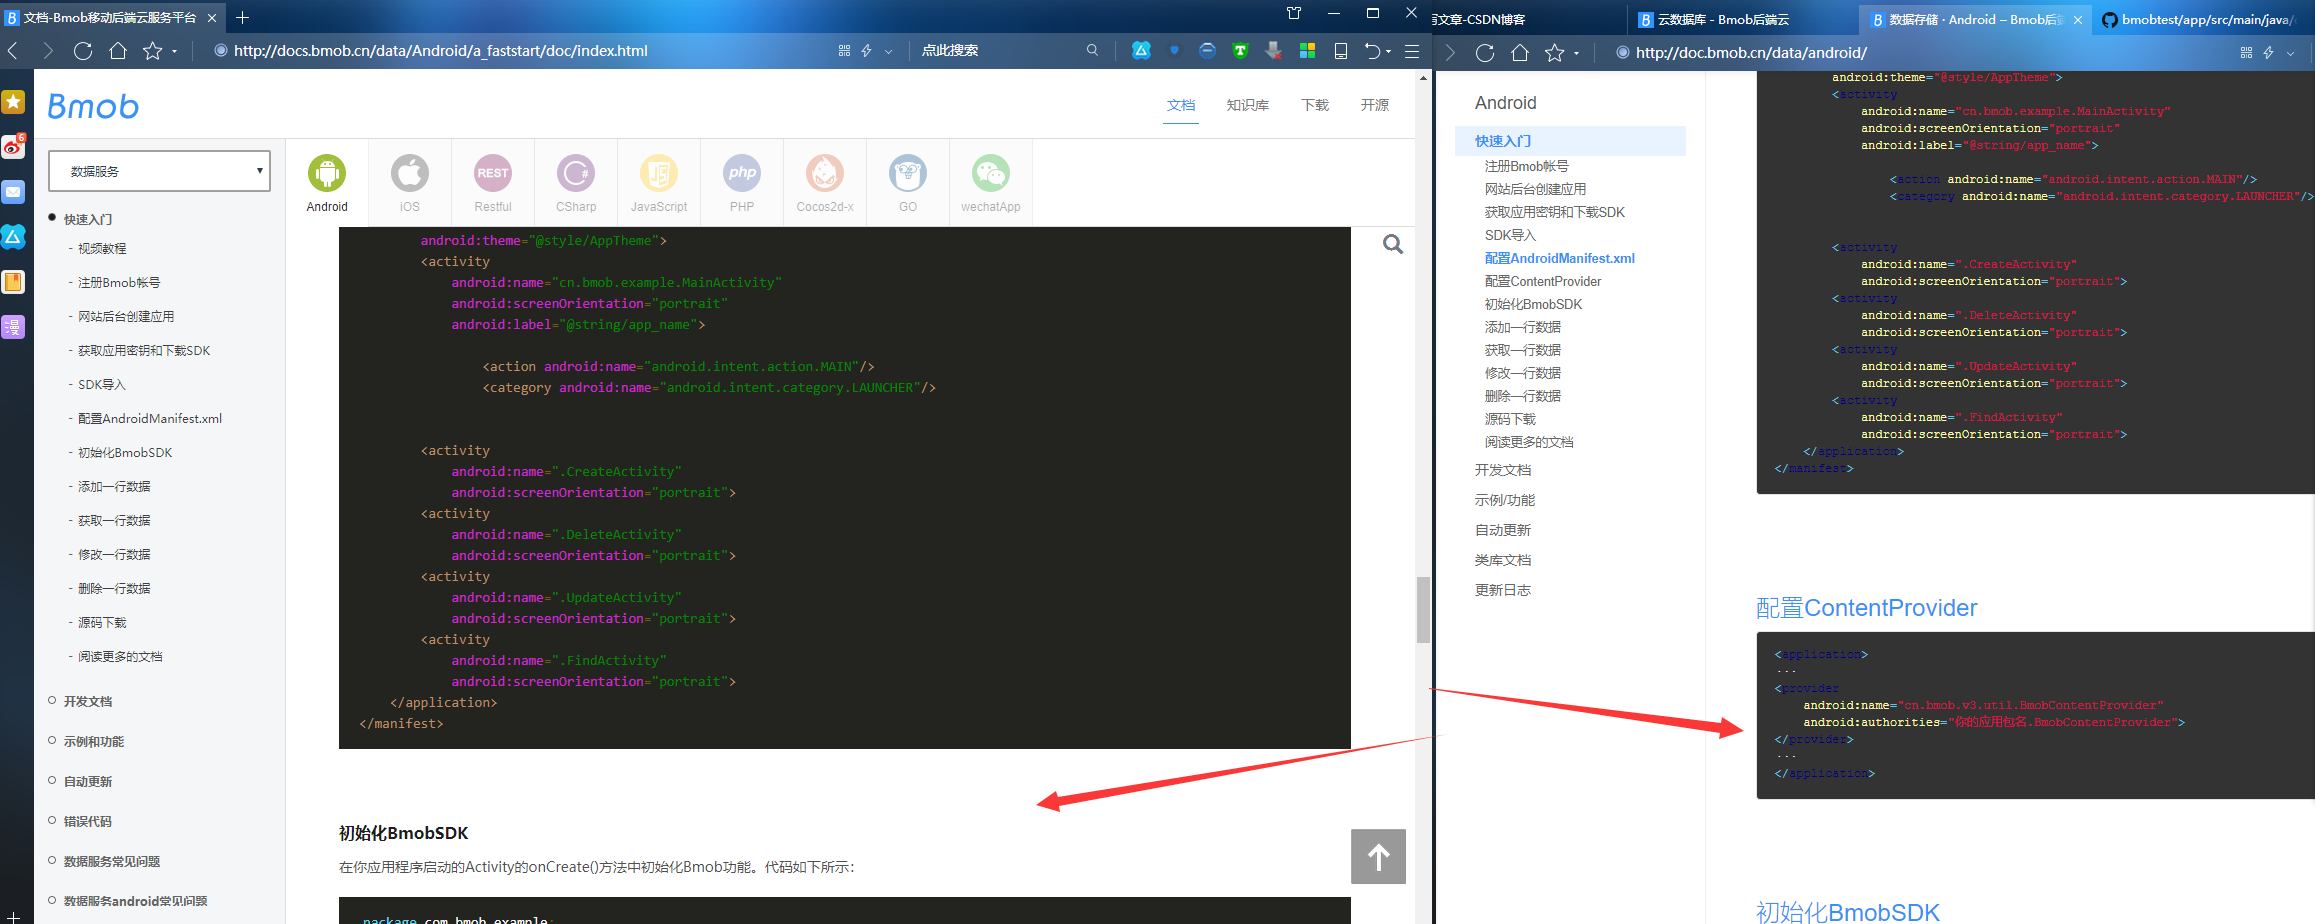Open the green T extension icon
Viewport: 2315px width, 924px height.
point(1240,51)
